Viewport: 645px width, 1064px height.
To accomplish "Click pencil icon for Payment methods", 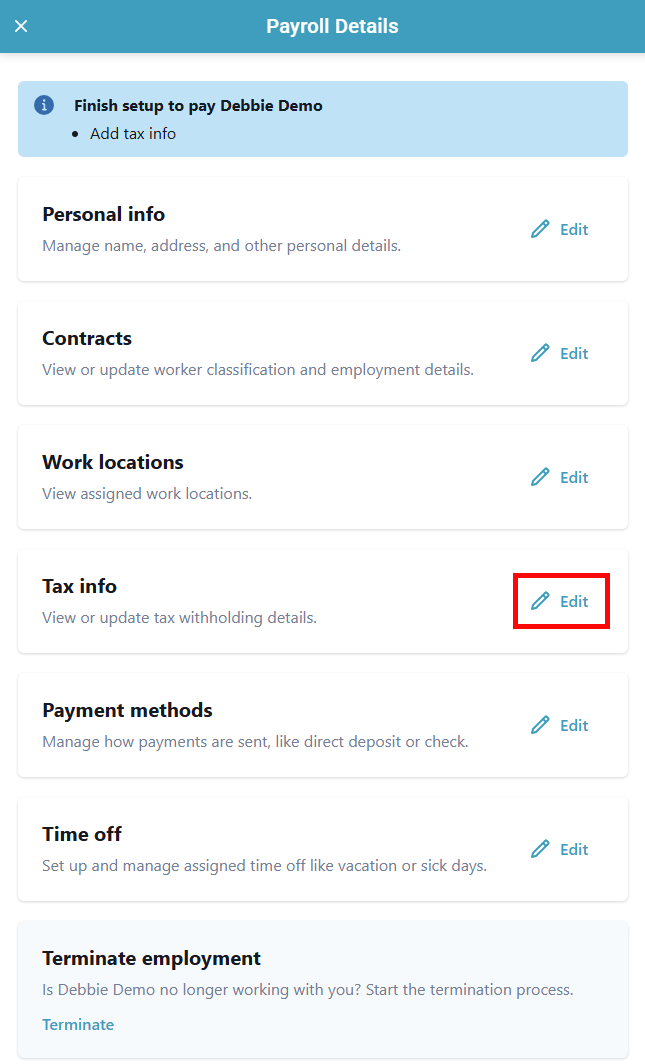I will 541,725.
